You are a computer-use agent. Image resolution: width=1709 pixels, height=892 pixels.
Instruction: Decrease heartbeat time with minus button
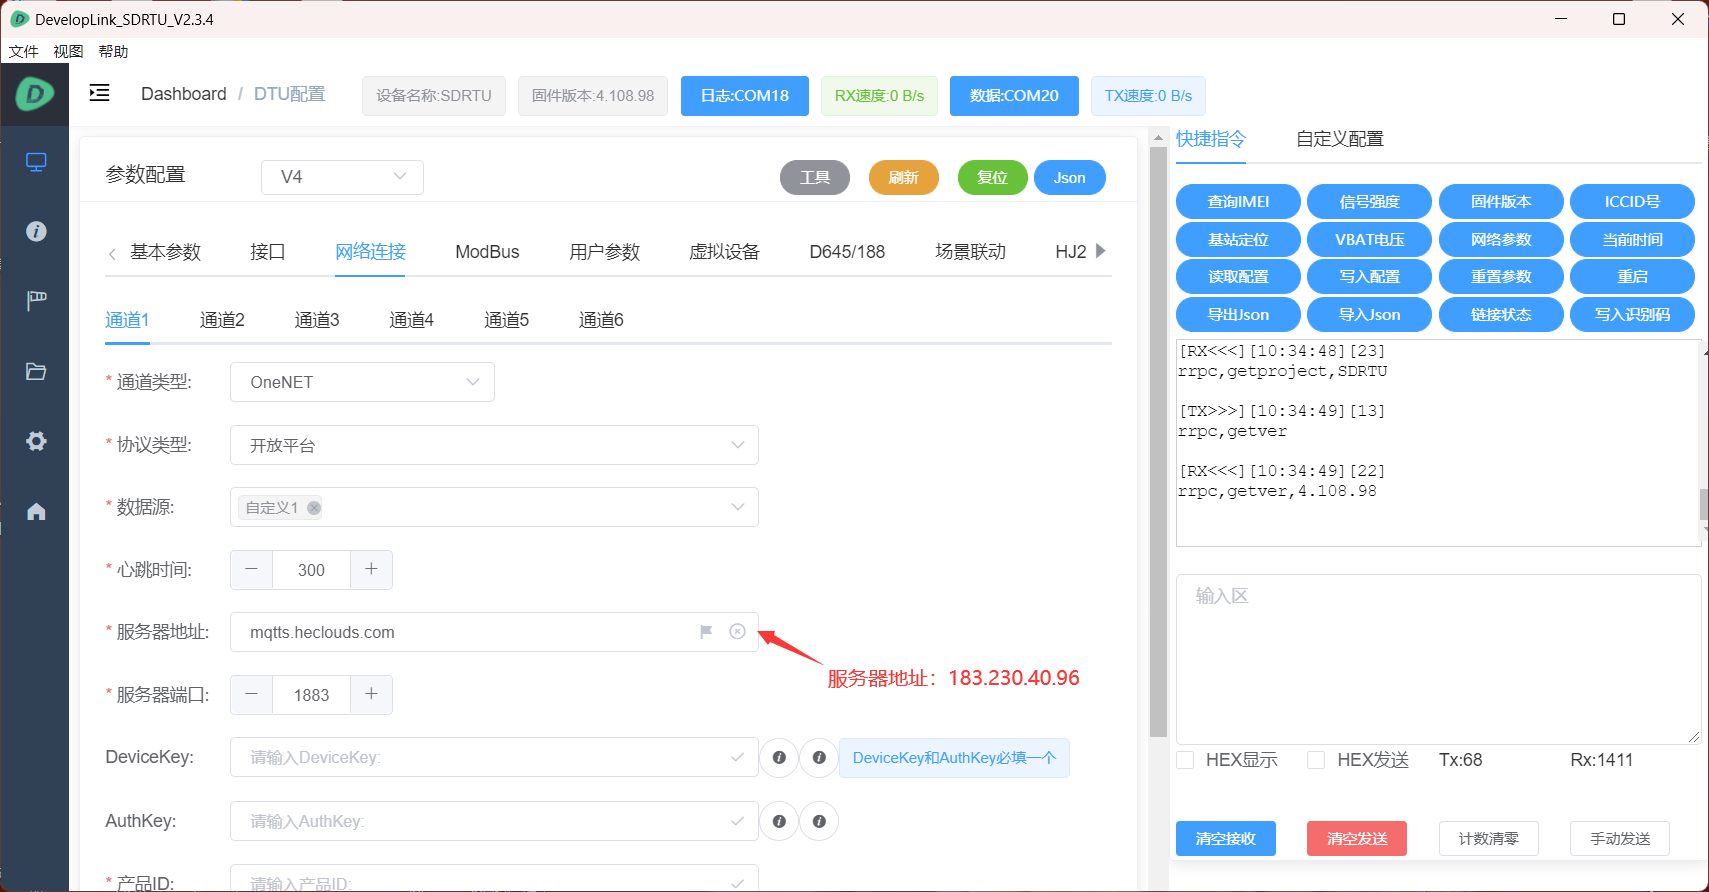click(x=252, y=569)
